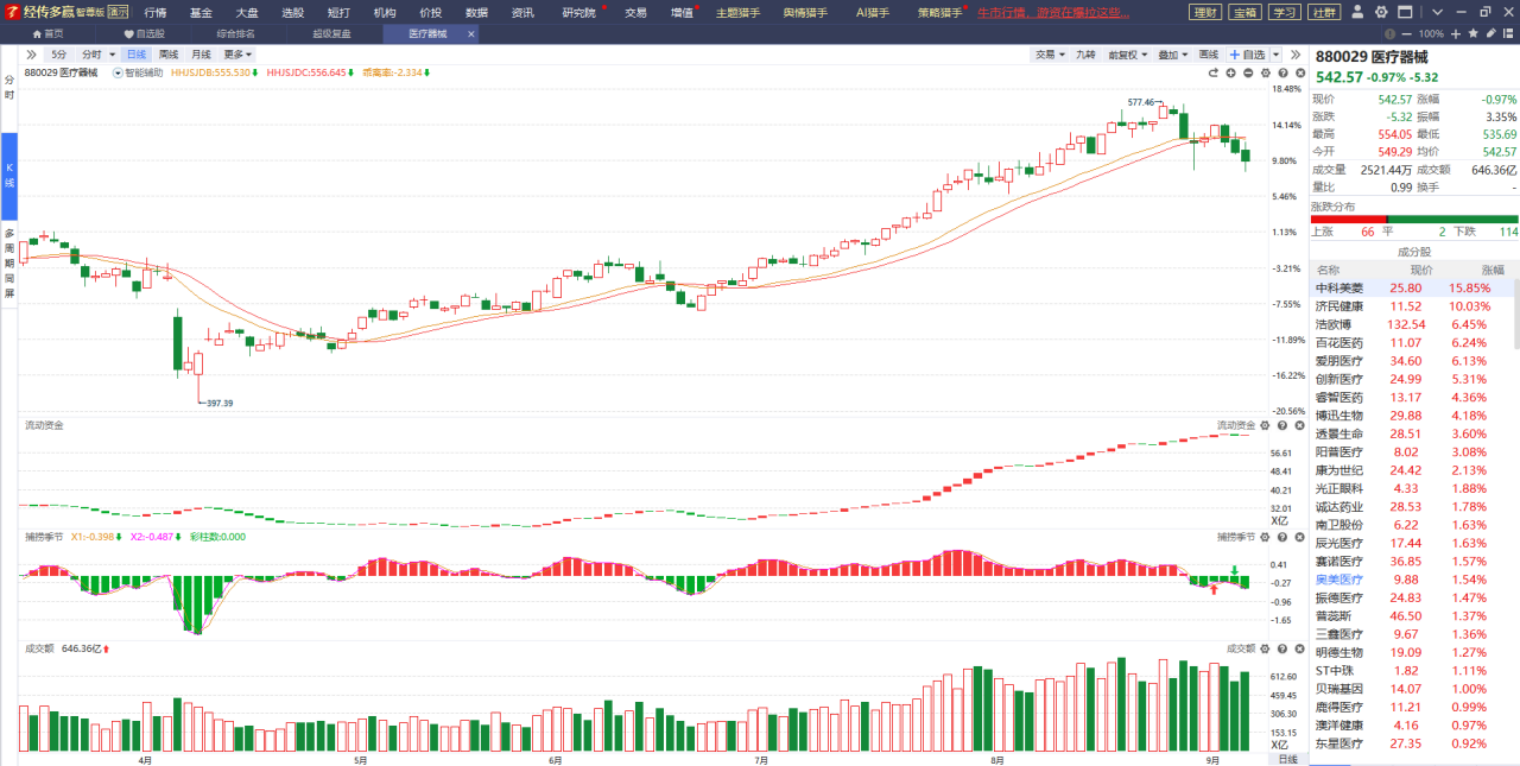The height and width of the screenshot is (766, 1520).
Task: Click the main chart minus circle icon
Action: tap(1248, 73)
